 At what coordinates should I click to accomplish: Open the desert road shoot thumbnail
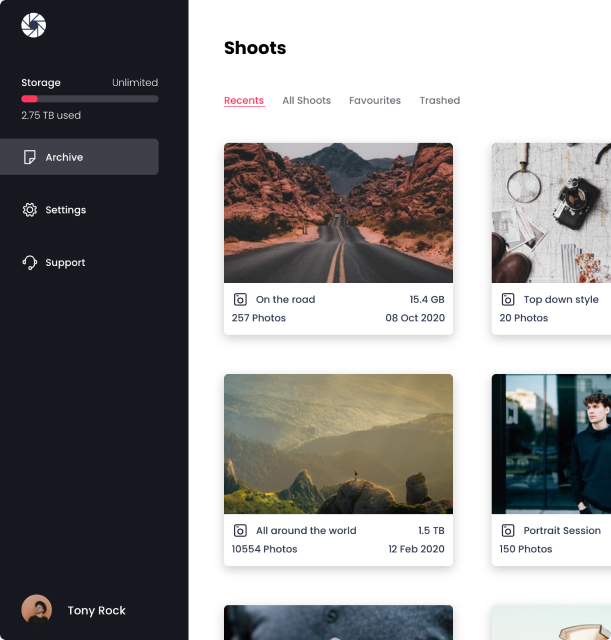[338, 212]
